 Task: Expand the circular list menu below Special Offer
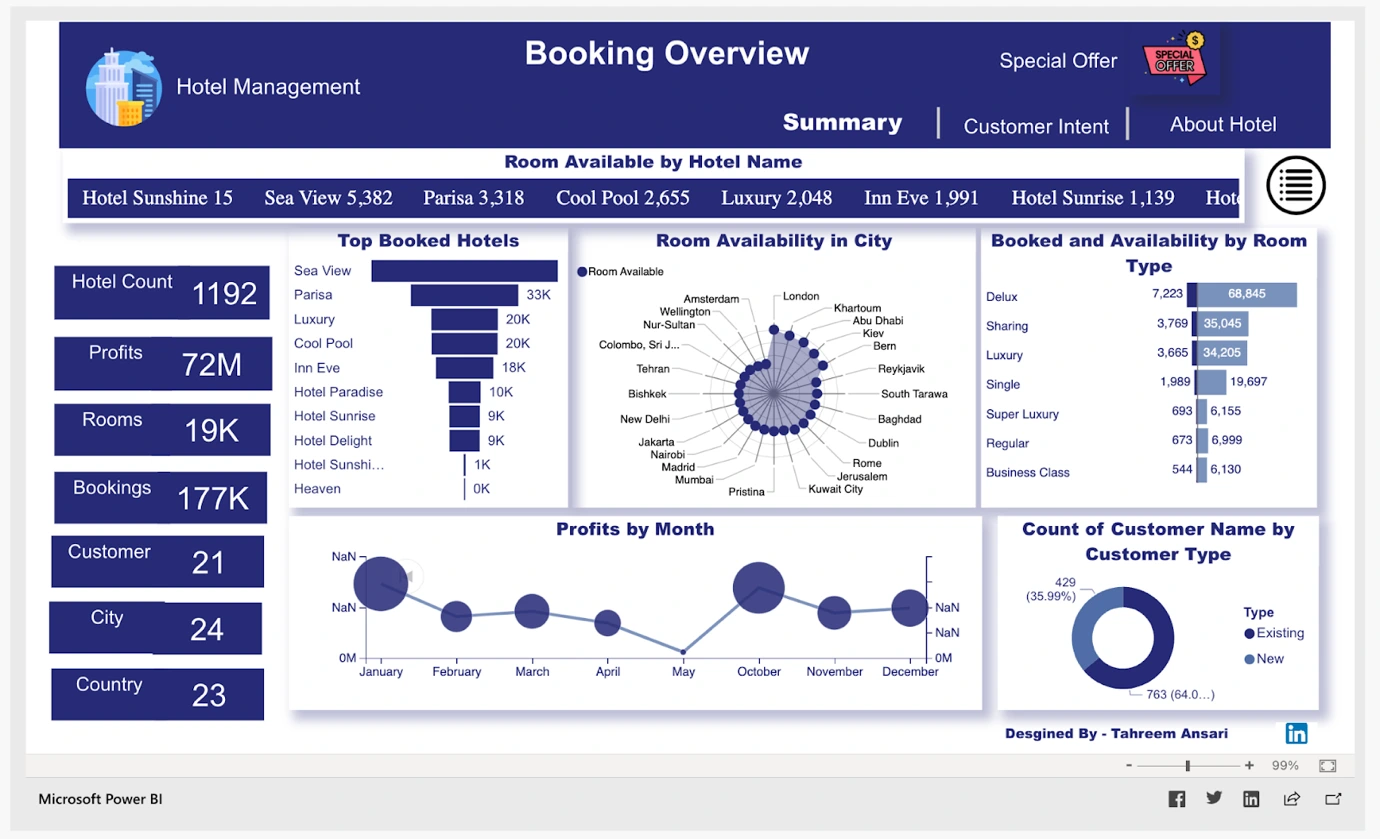click(1295, 185)
